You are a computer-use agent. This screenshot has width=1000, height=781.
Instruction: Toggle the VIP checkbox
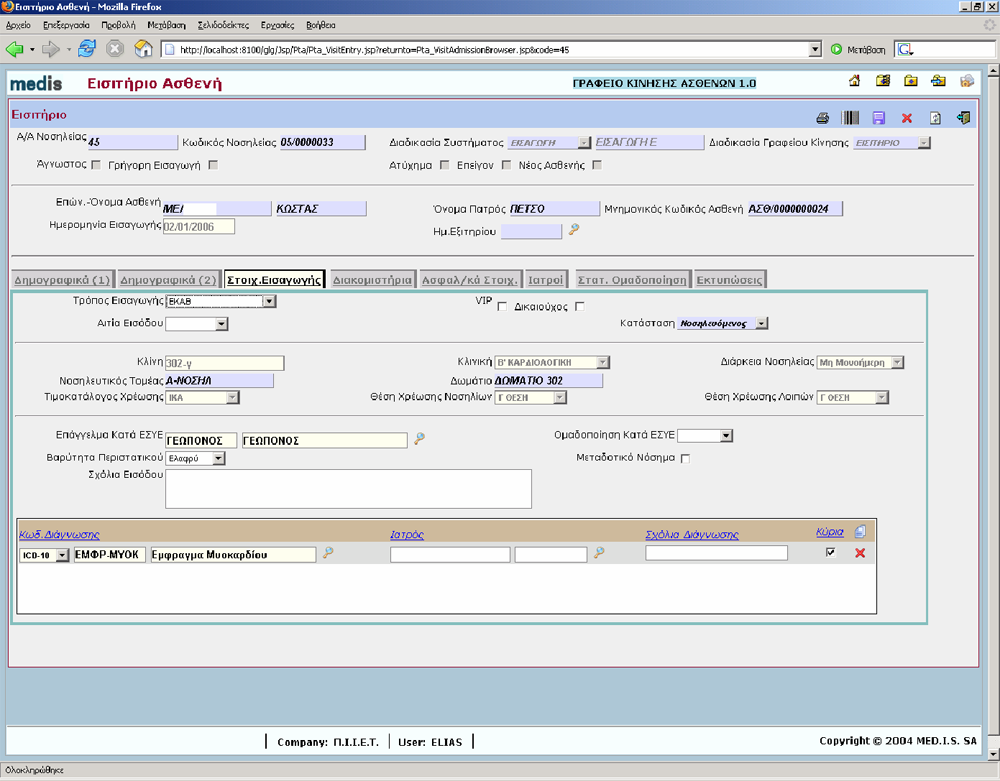[x=502, y=306]
